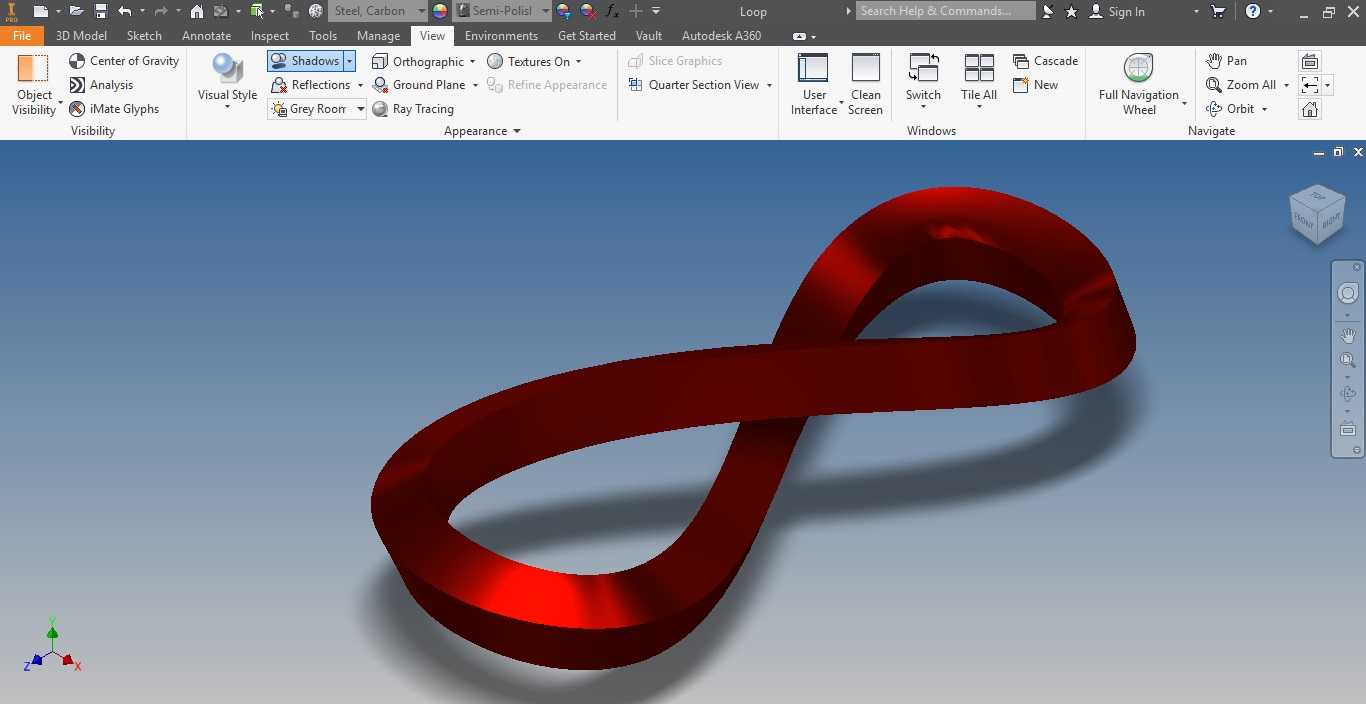Click in Search Help & Commands field
This screenshot has width=1366, height=704.
[947, 11]
